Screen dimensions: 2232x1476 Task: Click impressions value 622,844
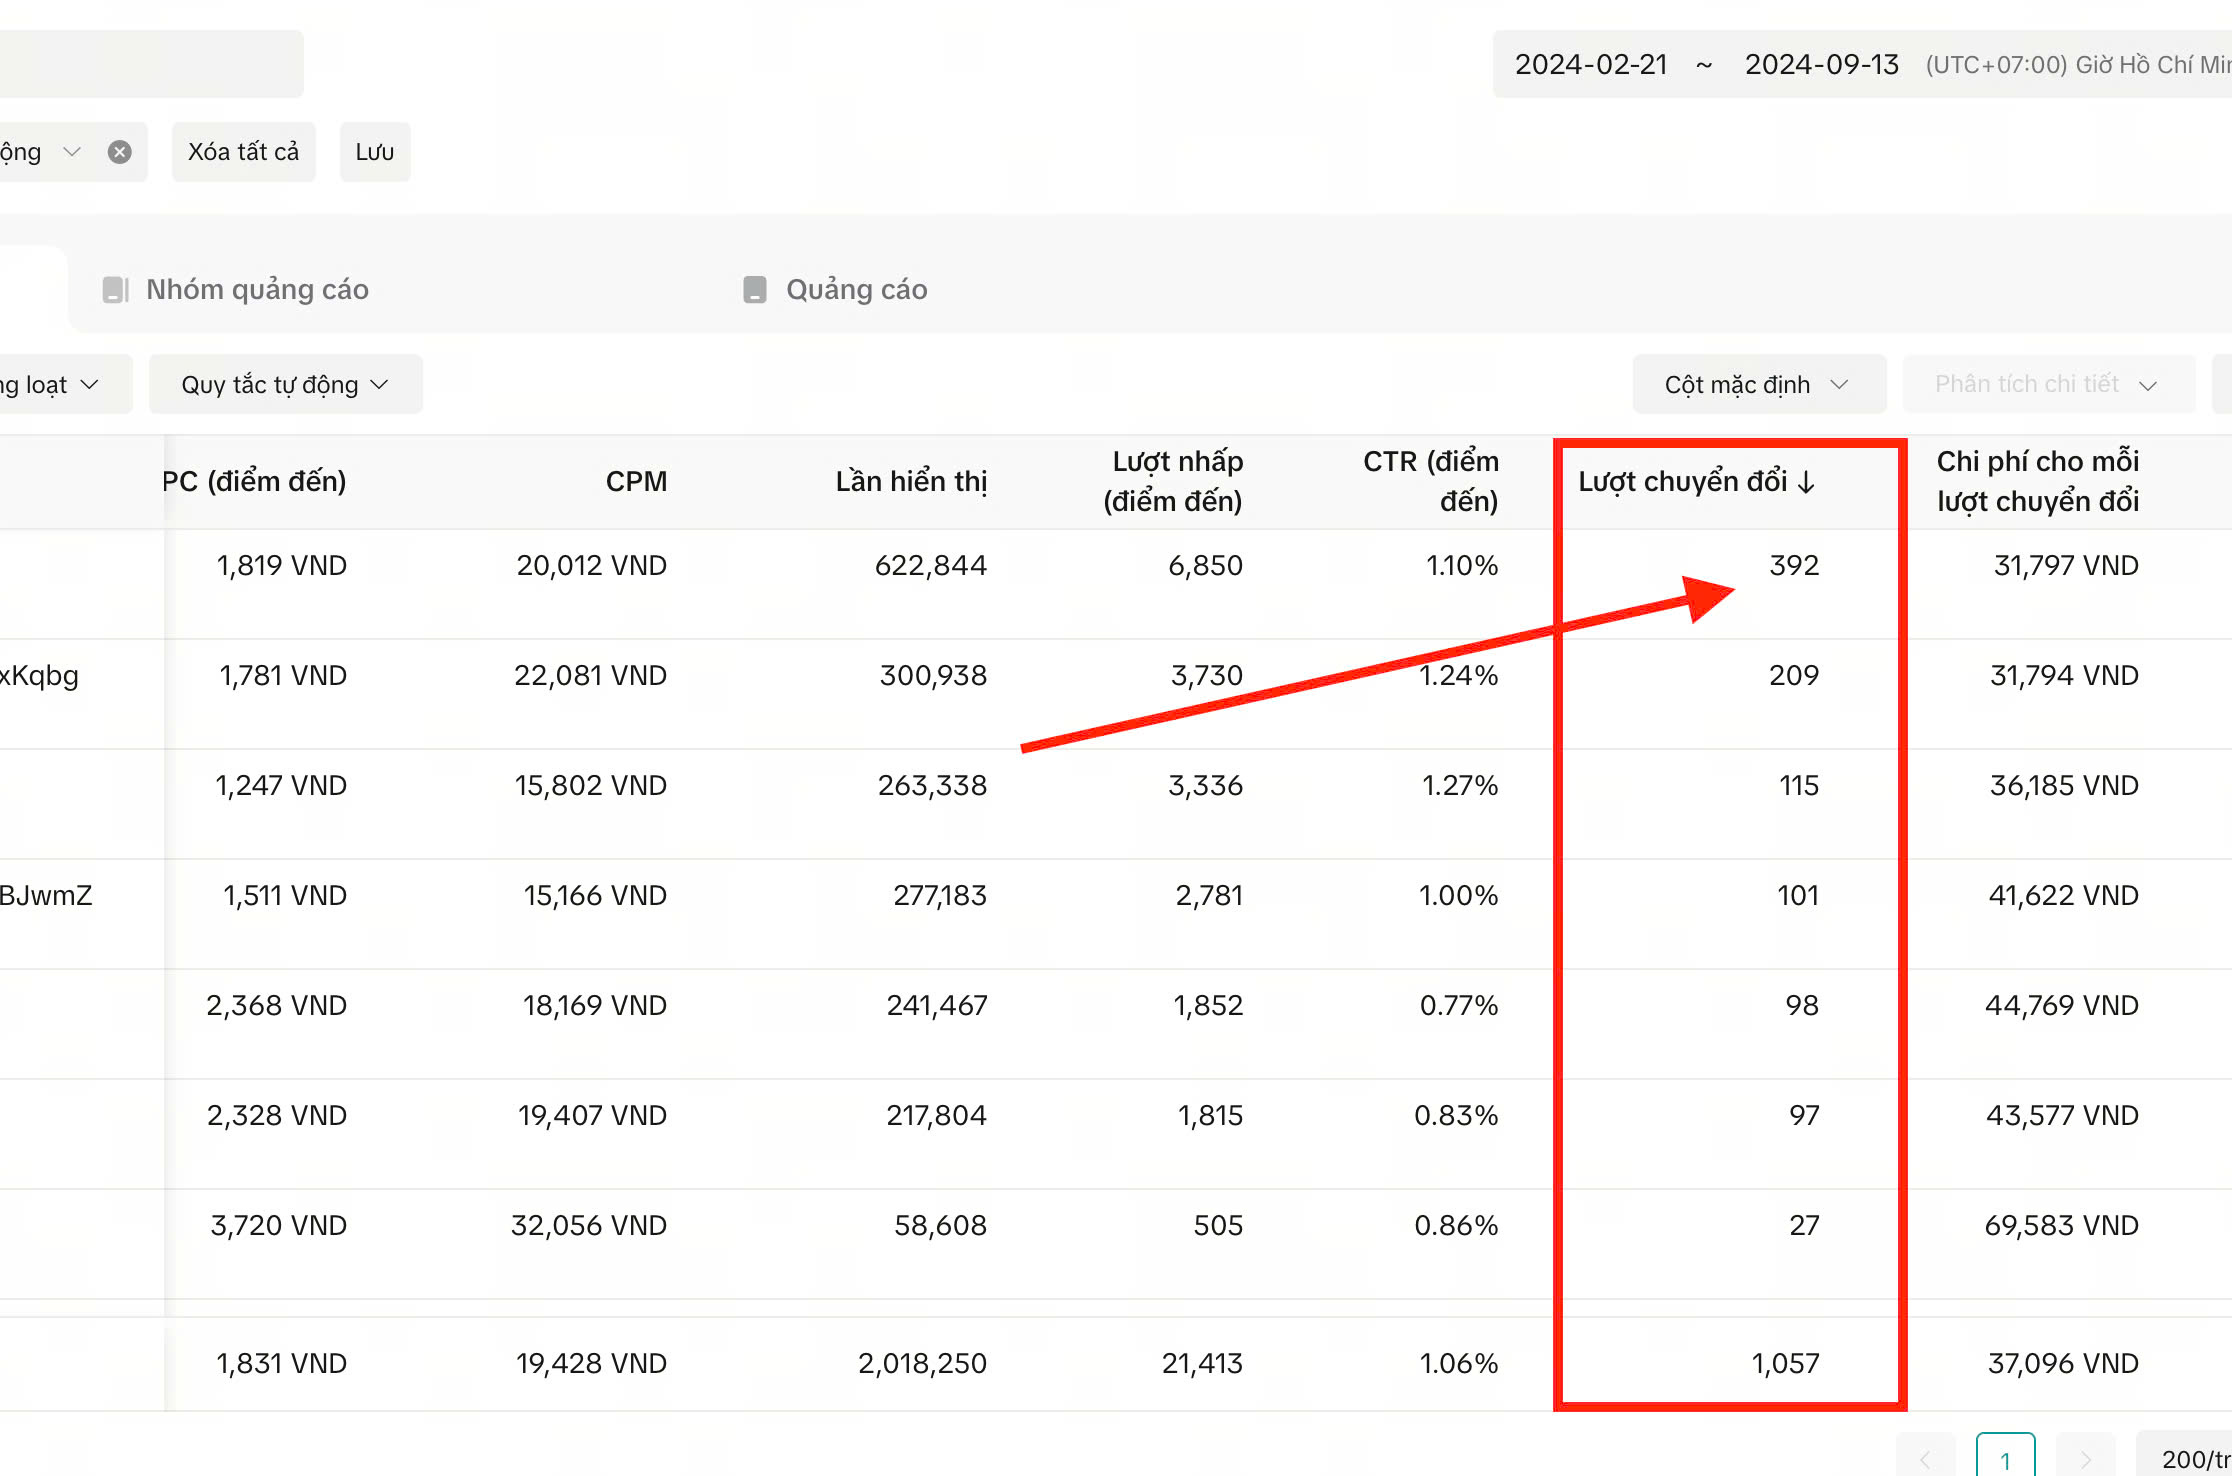click(x=931, y=566)
